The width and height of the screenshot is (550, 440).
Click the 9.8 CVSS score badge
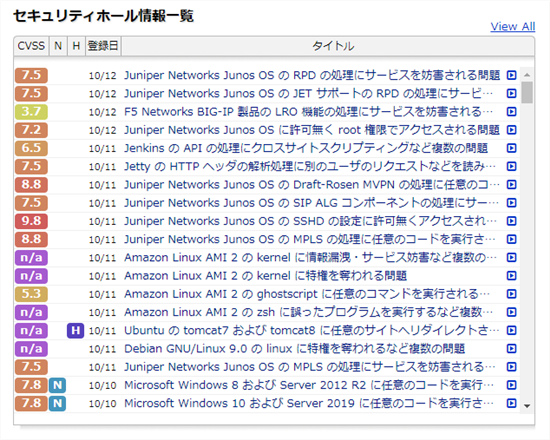[31, 221]
